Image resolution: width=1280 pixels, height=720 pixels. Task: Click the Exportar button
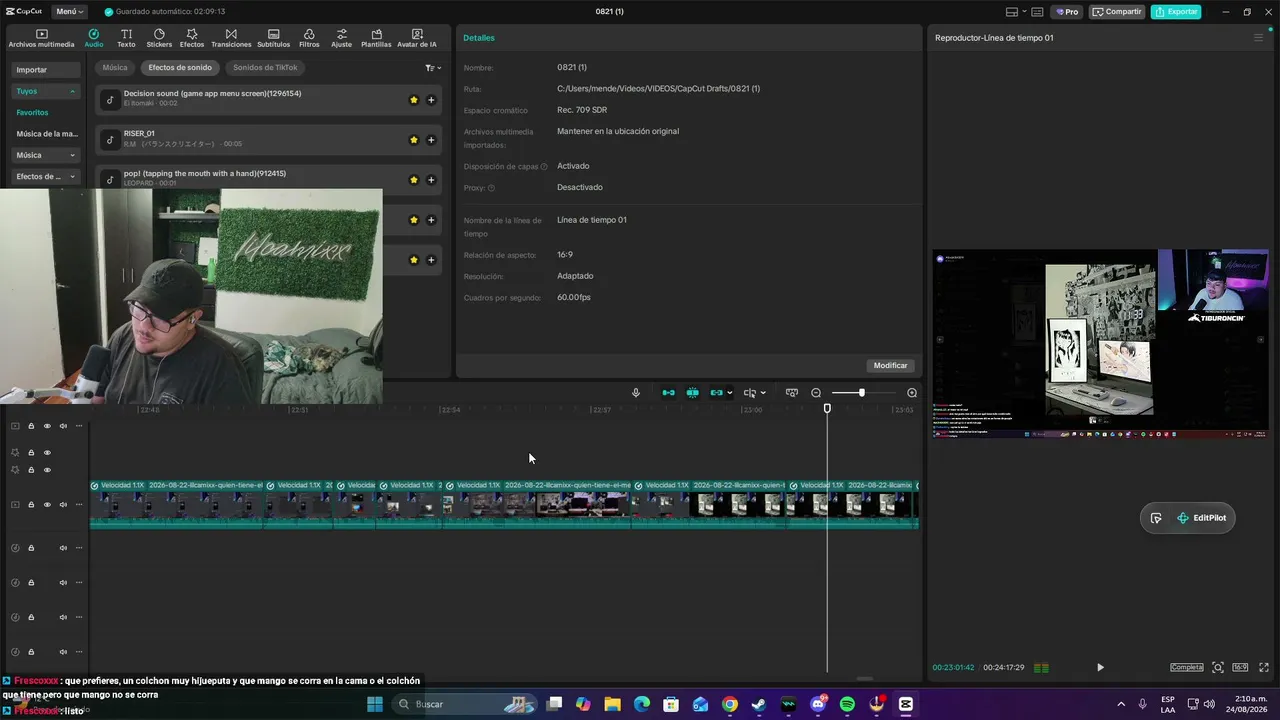1176,12
